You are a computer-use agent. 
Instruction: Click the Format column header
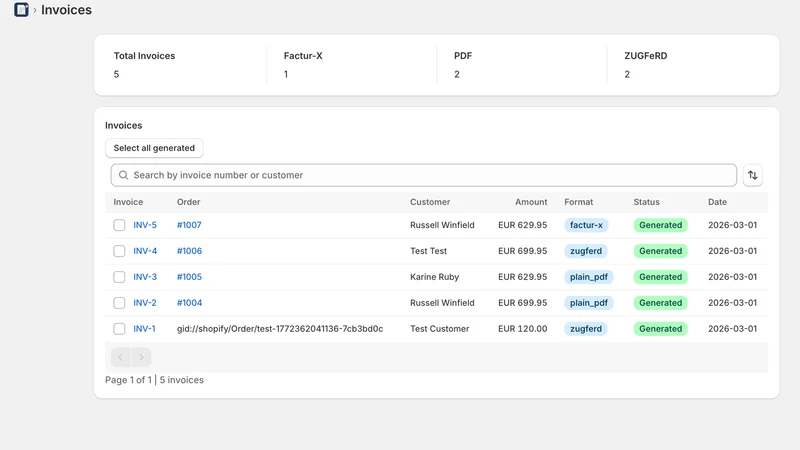(x=579, y=202)
